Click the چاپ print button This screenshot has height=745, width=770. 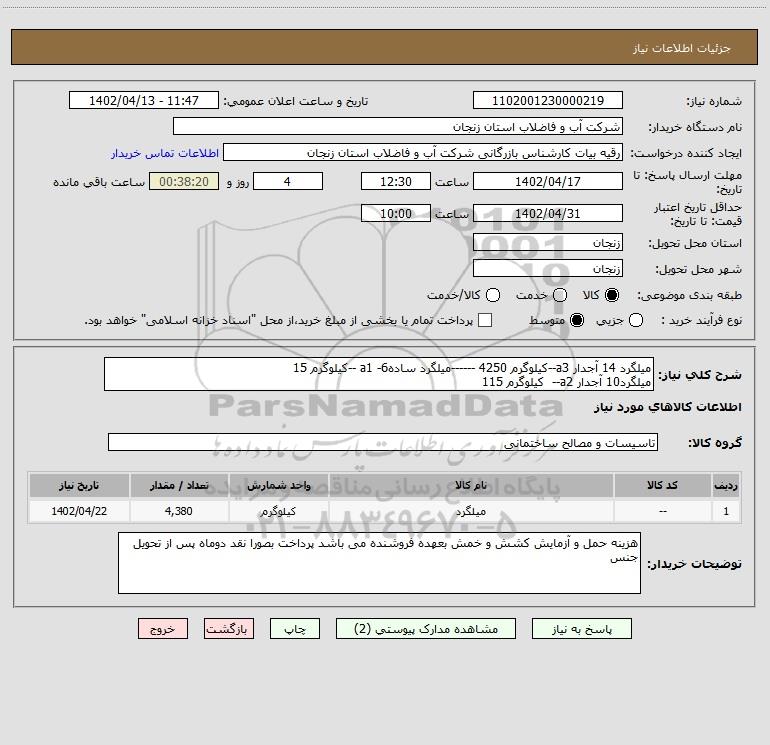tap(295, 629)
